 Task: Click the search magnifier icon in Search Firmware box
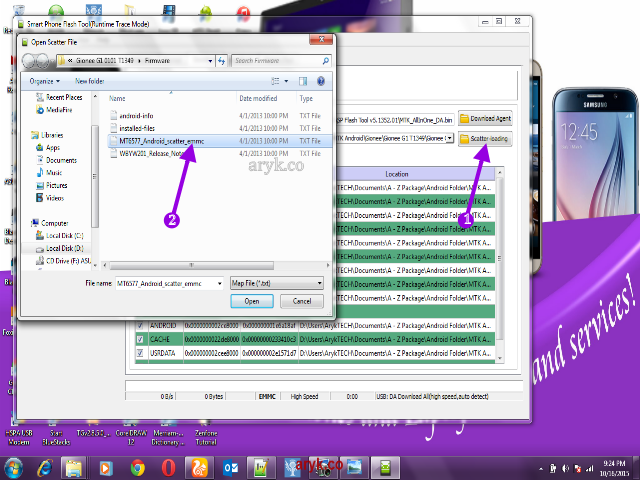325,61
